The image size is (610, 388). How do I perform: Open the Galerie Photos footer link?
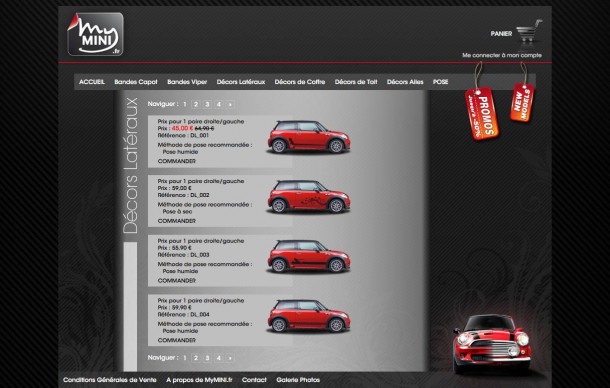pos(298,380)
